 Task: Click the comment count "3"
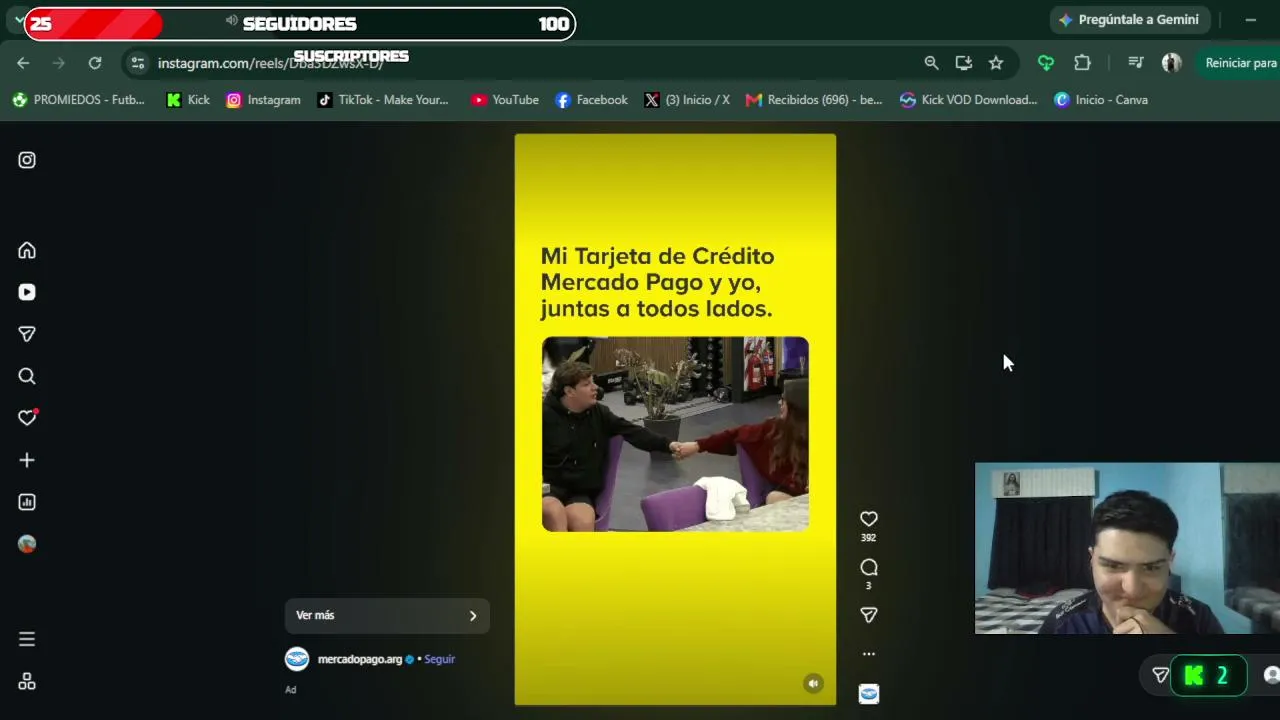click(868, 586)
